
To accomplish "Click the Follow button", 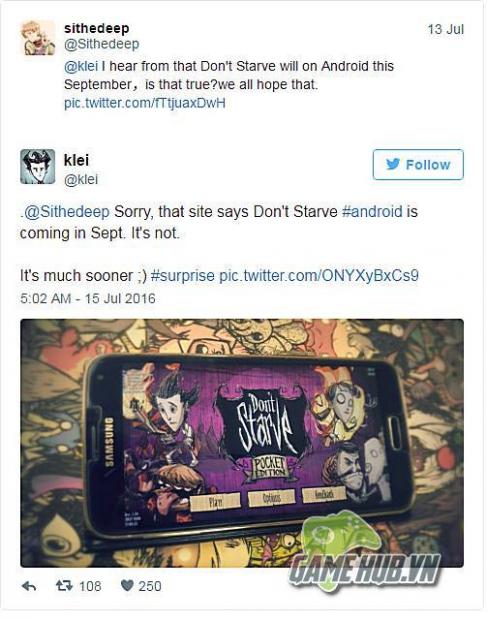I will click(x=418, y=164).
